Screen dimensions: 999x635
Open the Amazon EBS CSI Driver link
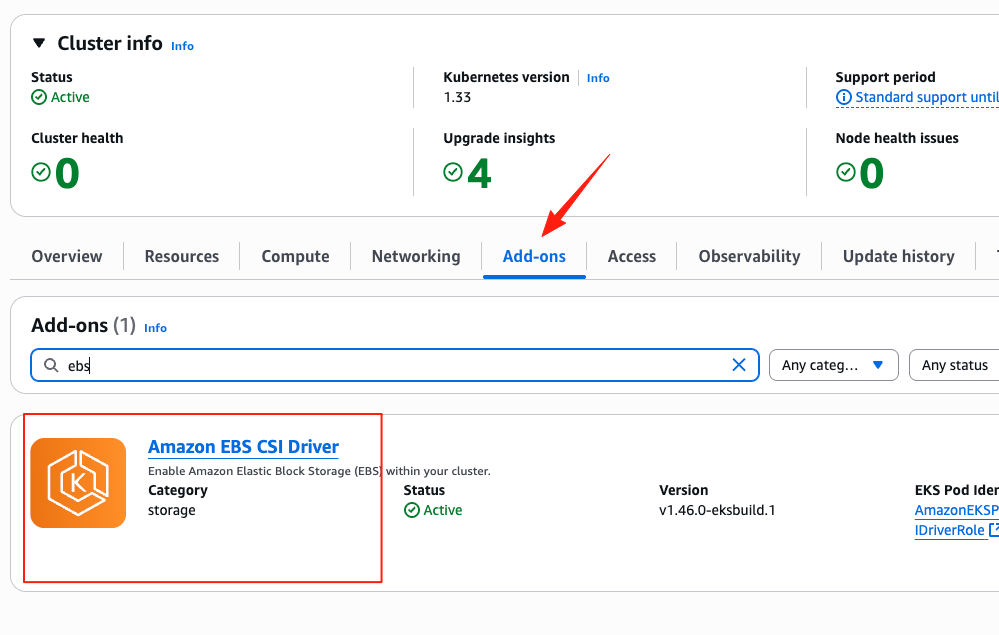tap(243, 447)
